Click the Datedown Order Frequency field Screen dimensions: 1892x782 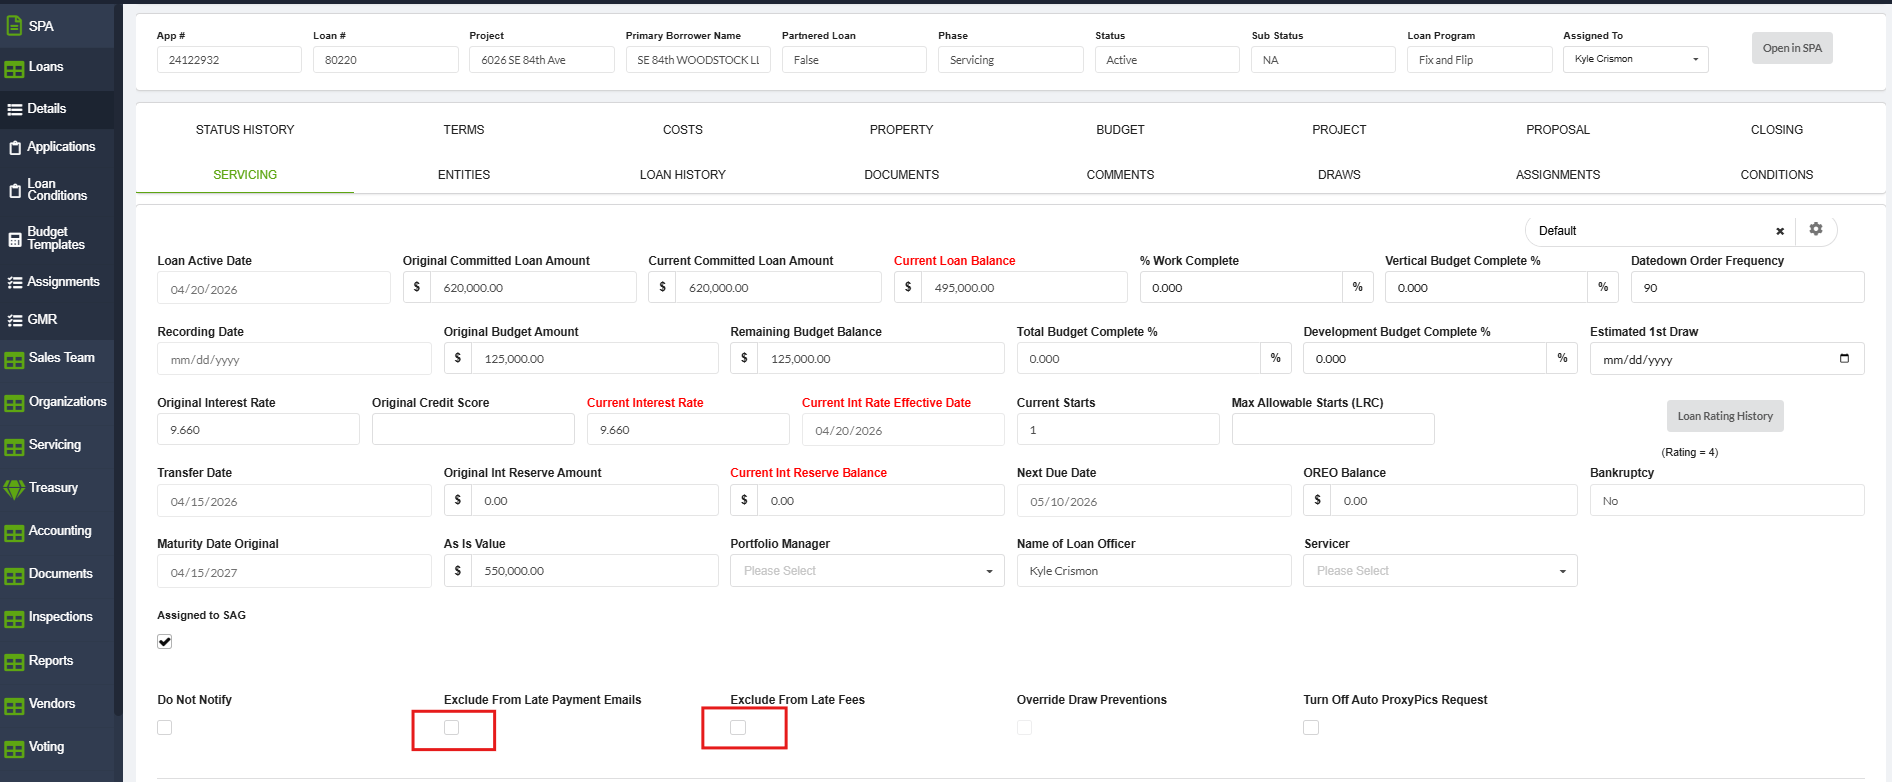tap(1748, 288)
